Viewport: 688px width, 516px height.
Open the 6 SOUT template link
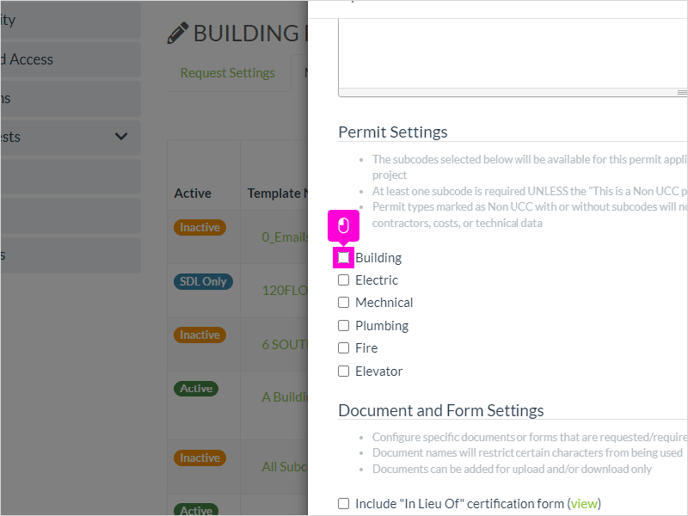click(x=285, y=344)
